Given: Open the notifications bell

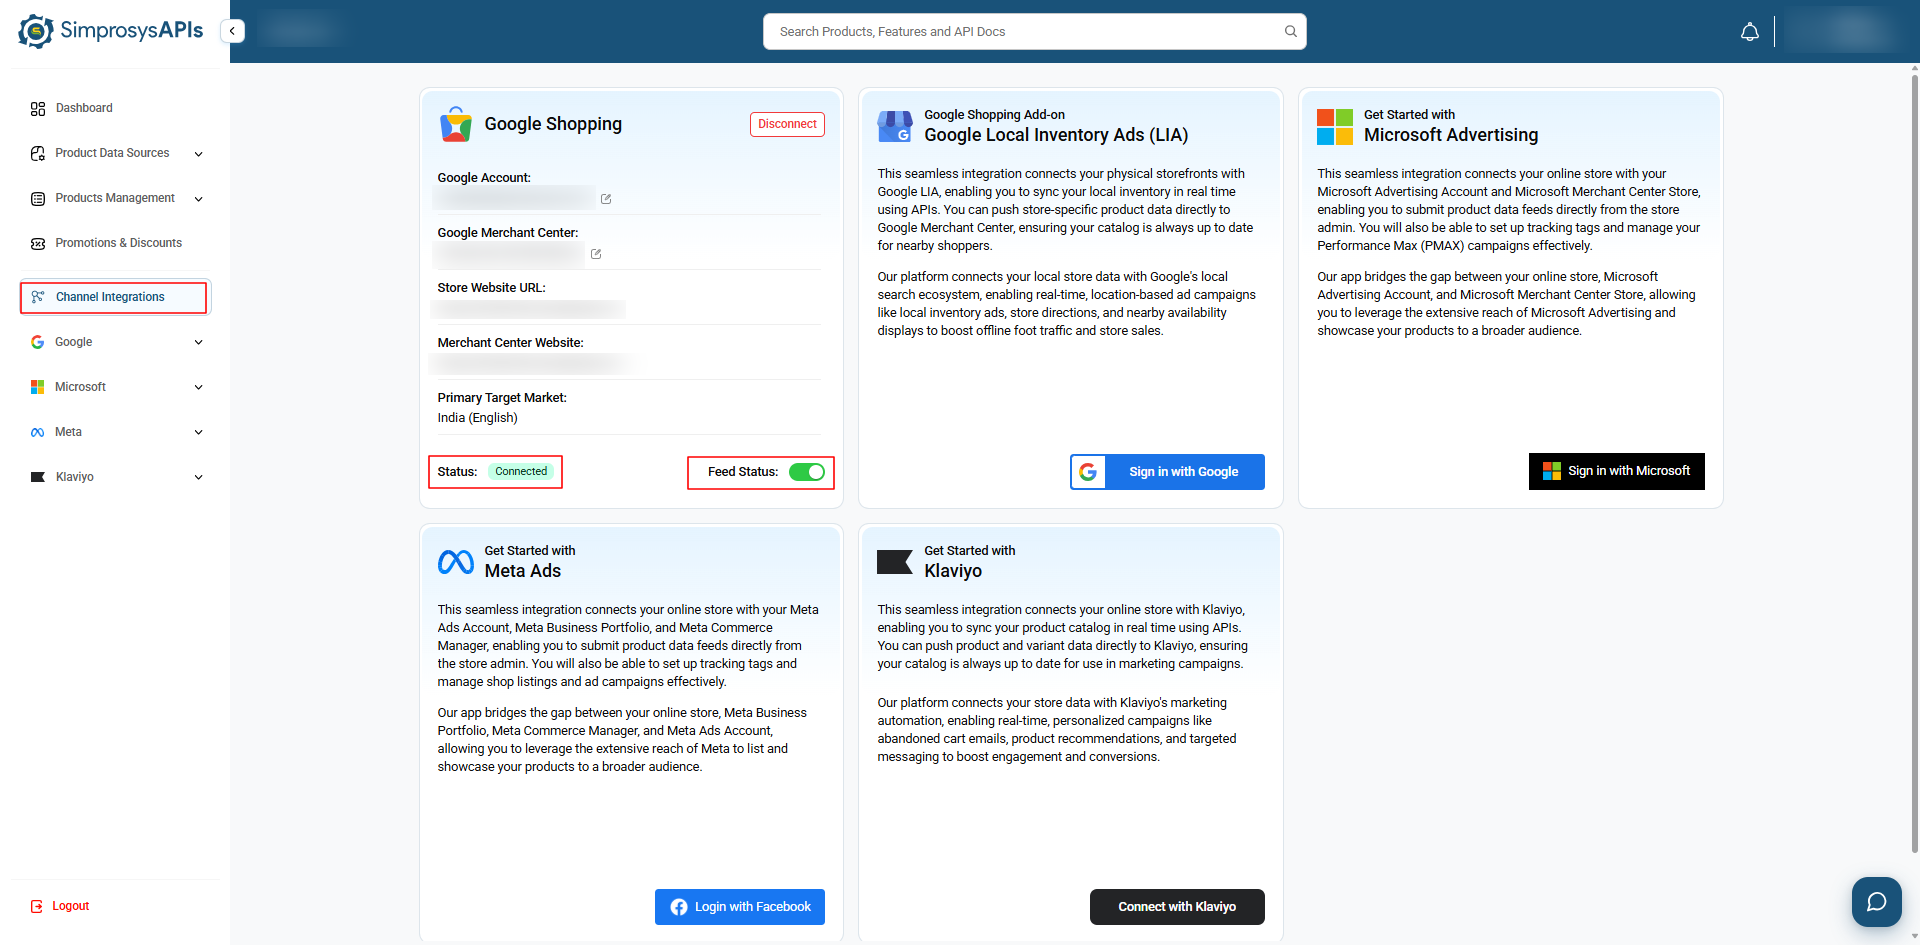Looking at the screenshot, I should pyautogui.click(x=1749, y=32).
